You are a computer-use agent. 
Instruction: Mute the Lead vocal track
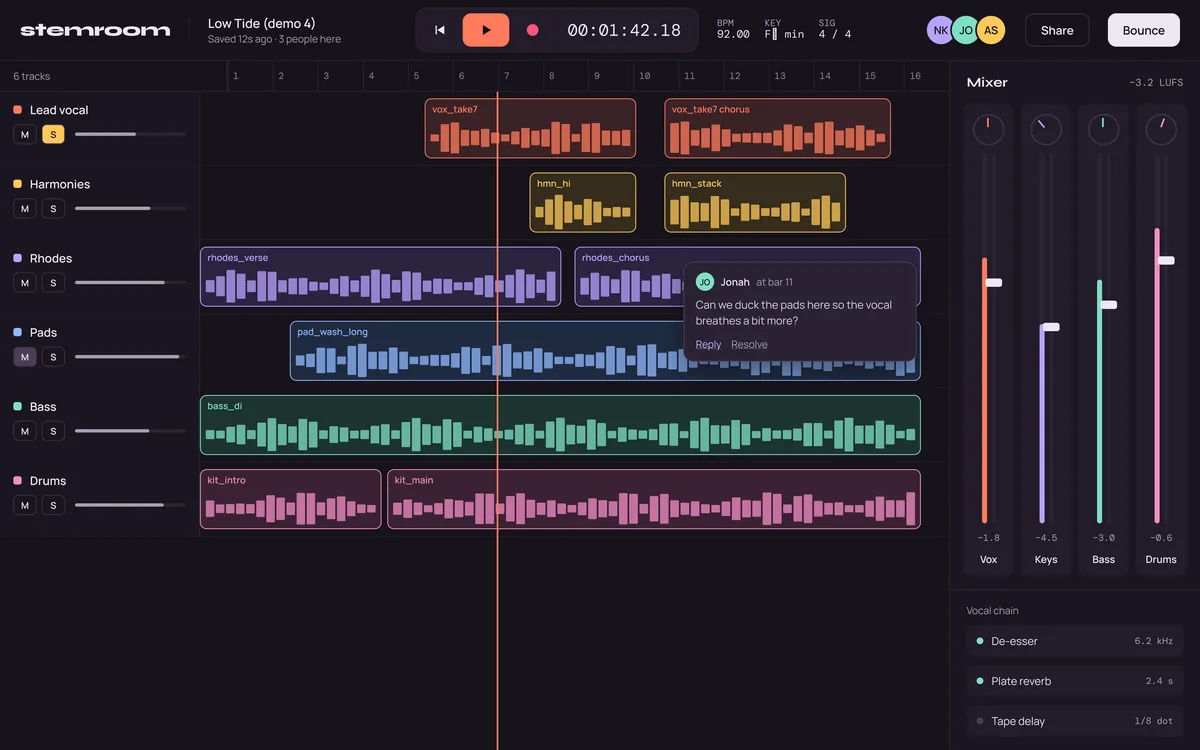(x=25, y=134)
